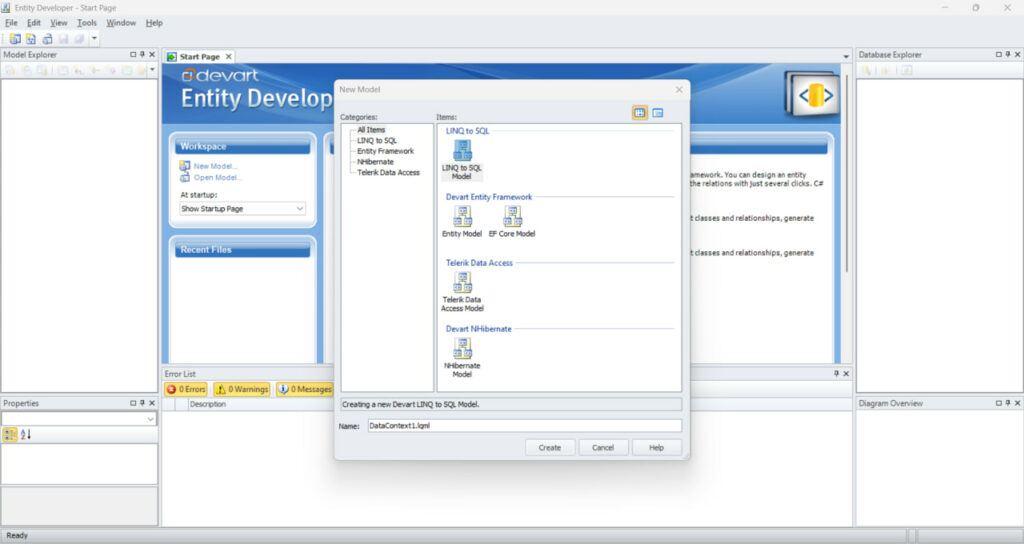Maximize the Model Explorer panel

(133, 55)
